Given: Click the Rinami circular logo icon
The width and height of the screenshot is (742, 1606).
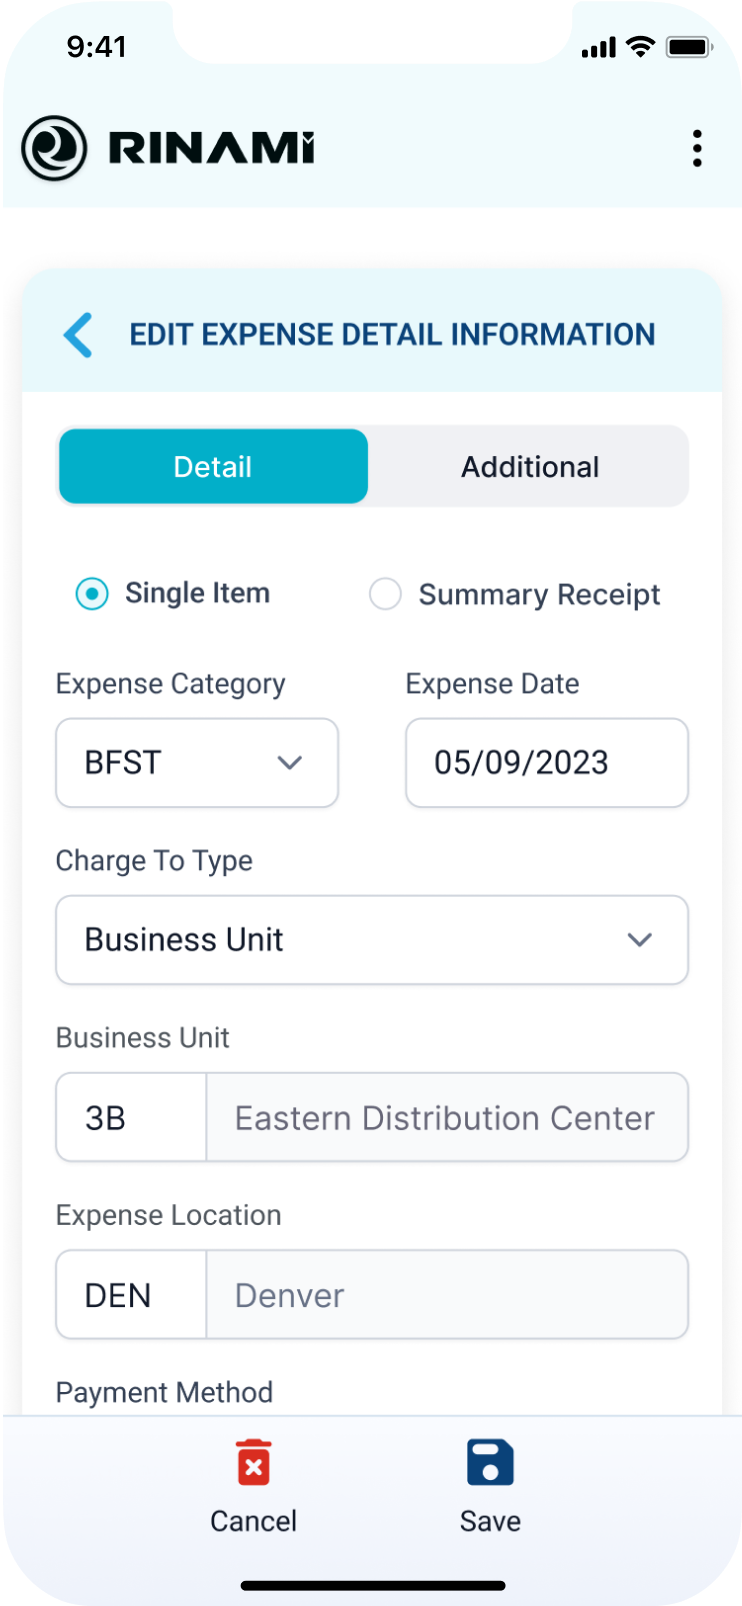Looking at the screenshot, I should 55,148.
